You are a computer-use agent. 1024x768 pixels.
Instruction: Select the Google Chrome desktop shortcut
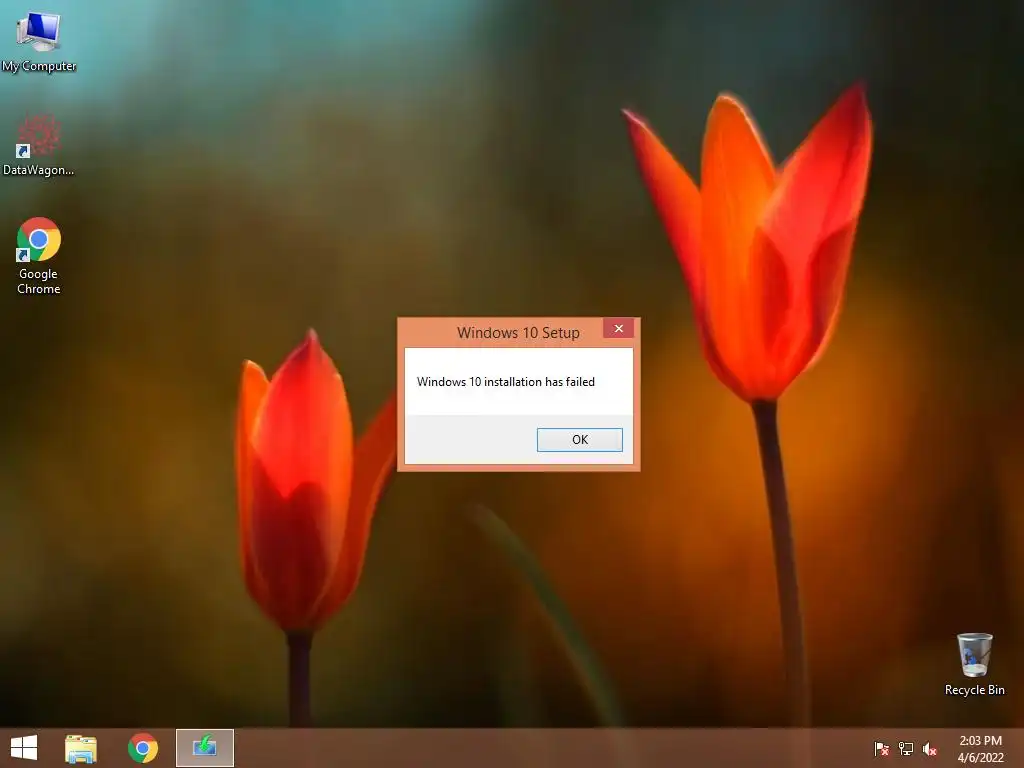pyautogui.click(x=39, y=256)
